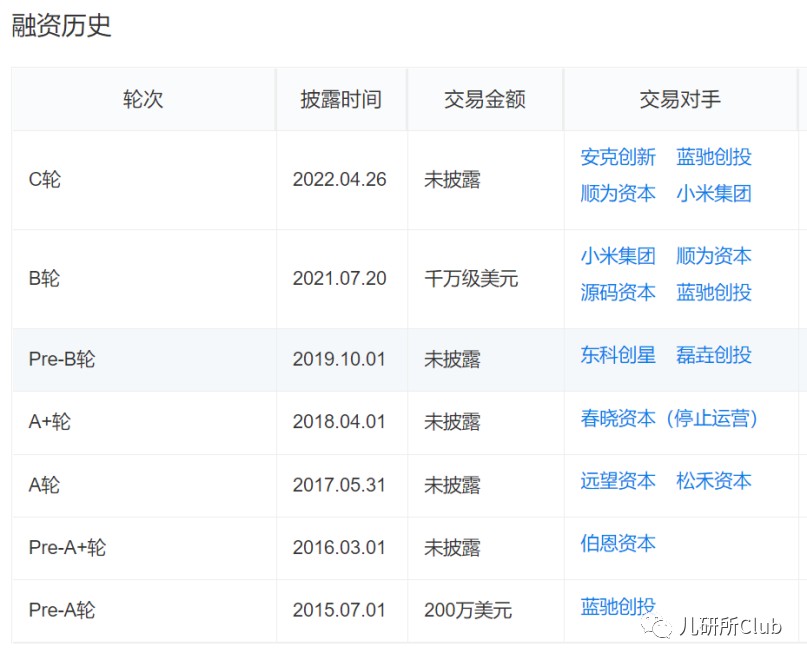Viewport: 807px width, 661px height.
Task: Open 顺为资本 link in C轮 row
Action: [x=618, y=194]
